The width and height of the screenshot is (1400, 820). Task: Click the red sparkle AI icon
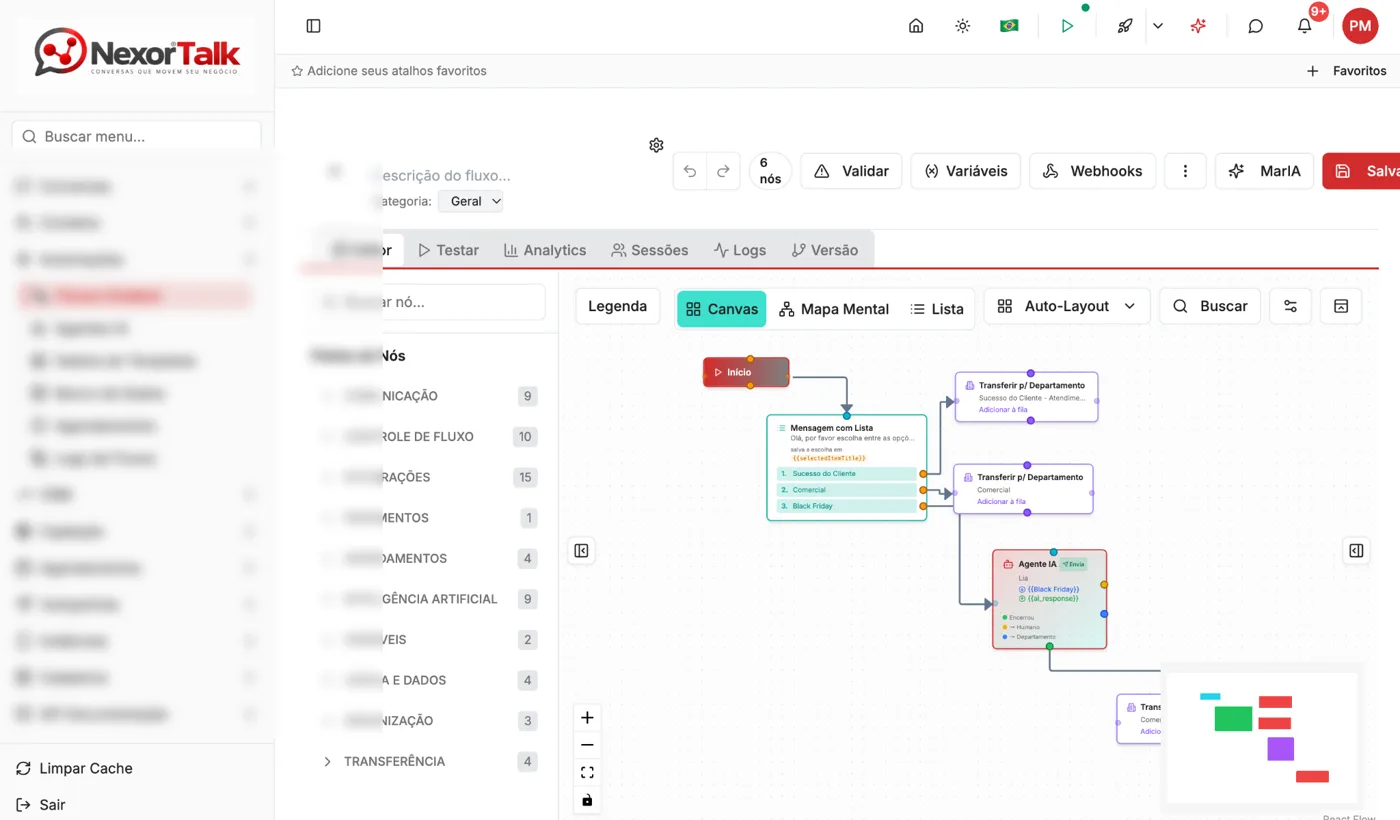pyautogui.click(x=1198, y=26)
